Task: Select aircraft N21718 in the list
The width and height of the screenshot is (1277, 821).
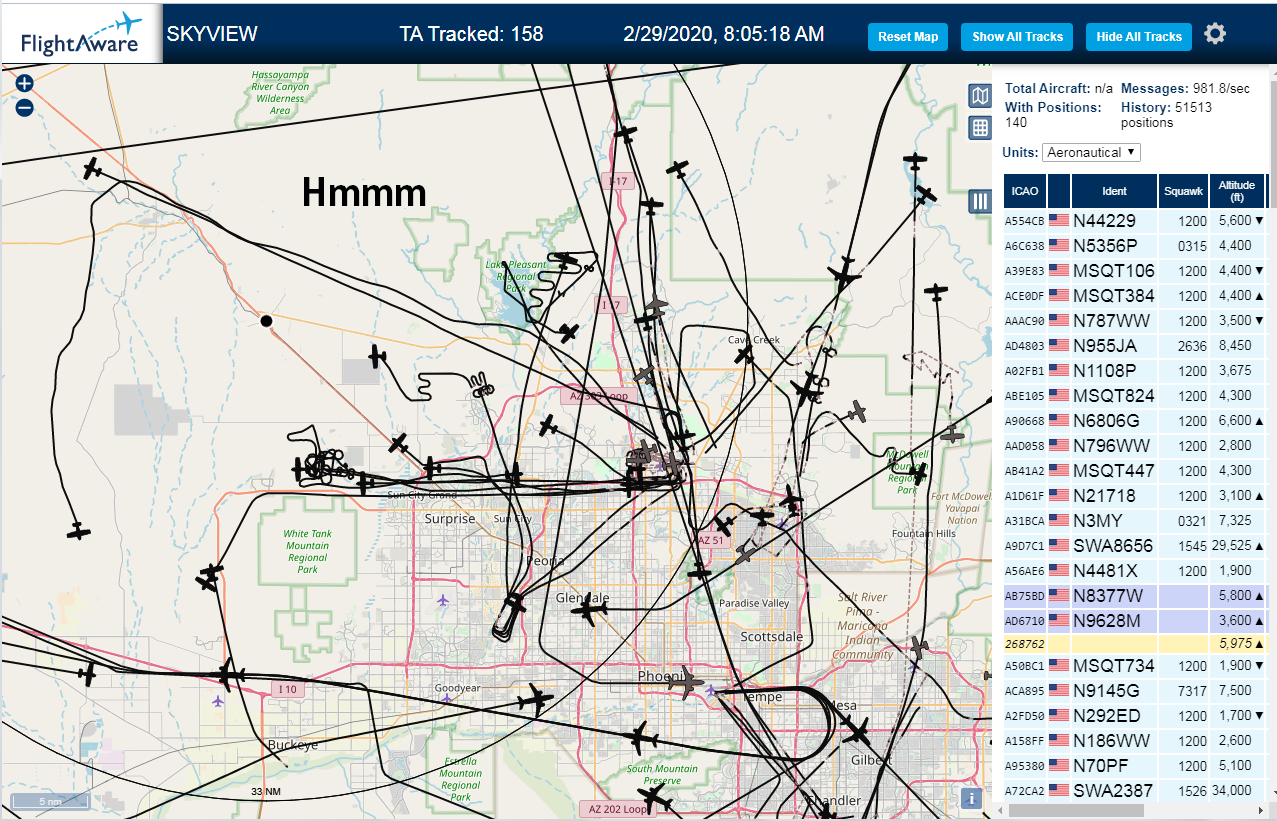Action: pyautogui.click(x=1135, y=496)
